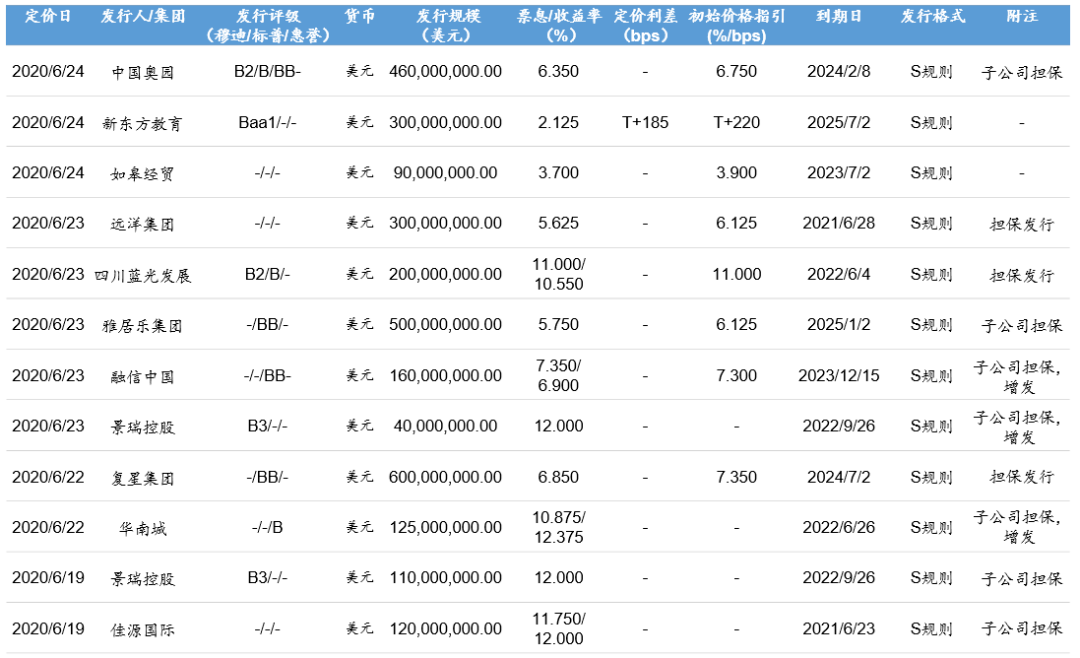The image size is (1080, 658).
Task: Select issuer cell 融信中国
Action: coord(143,376)
